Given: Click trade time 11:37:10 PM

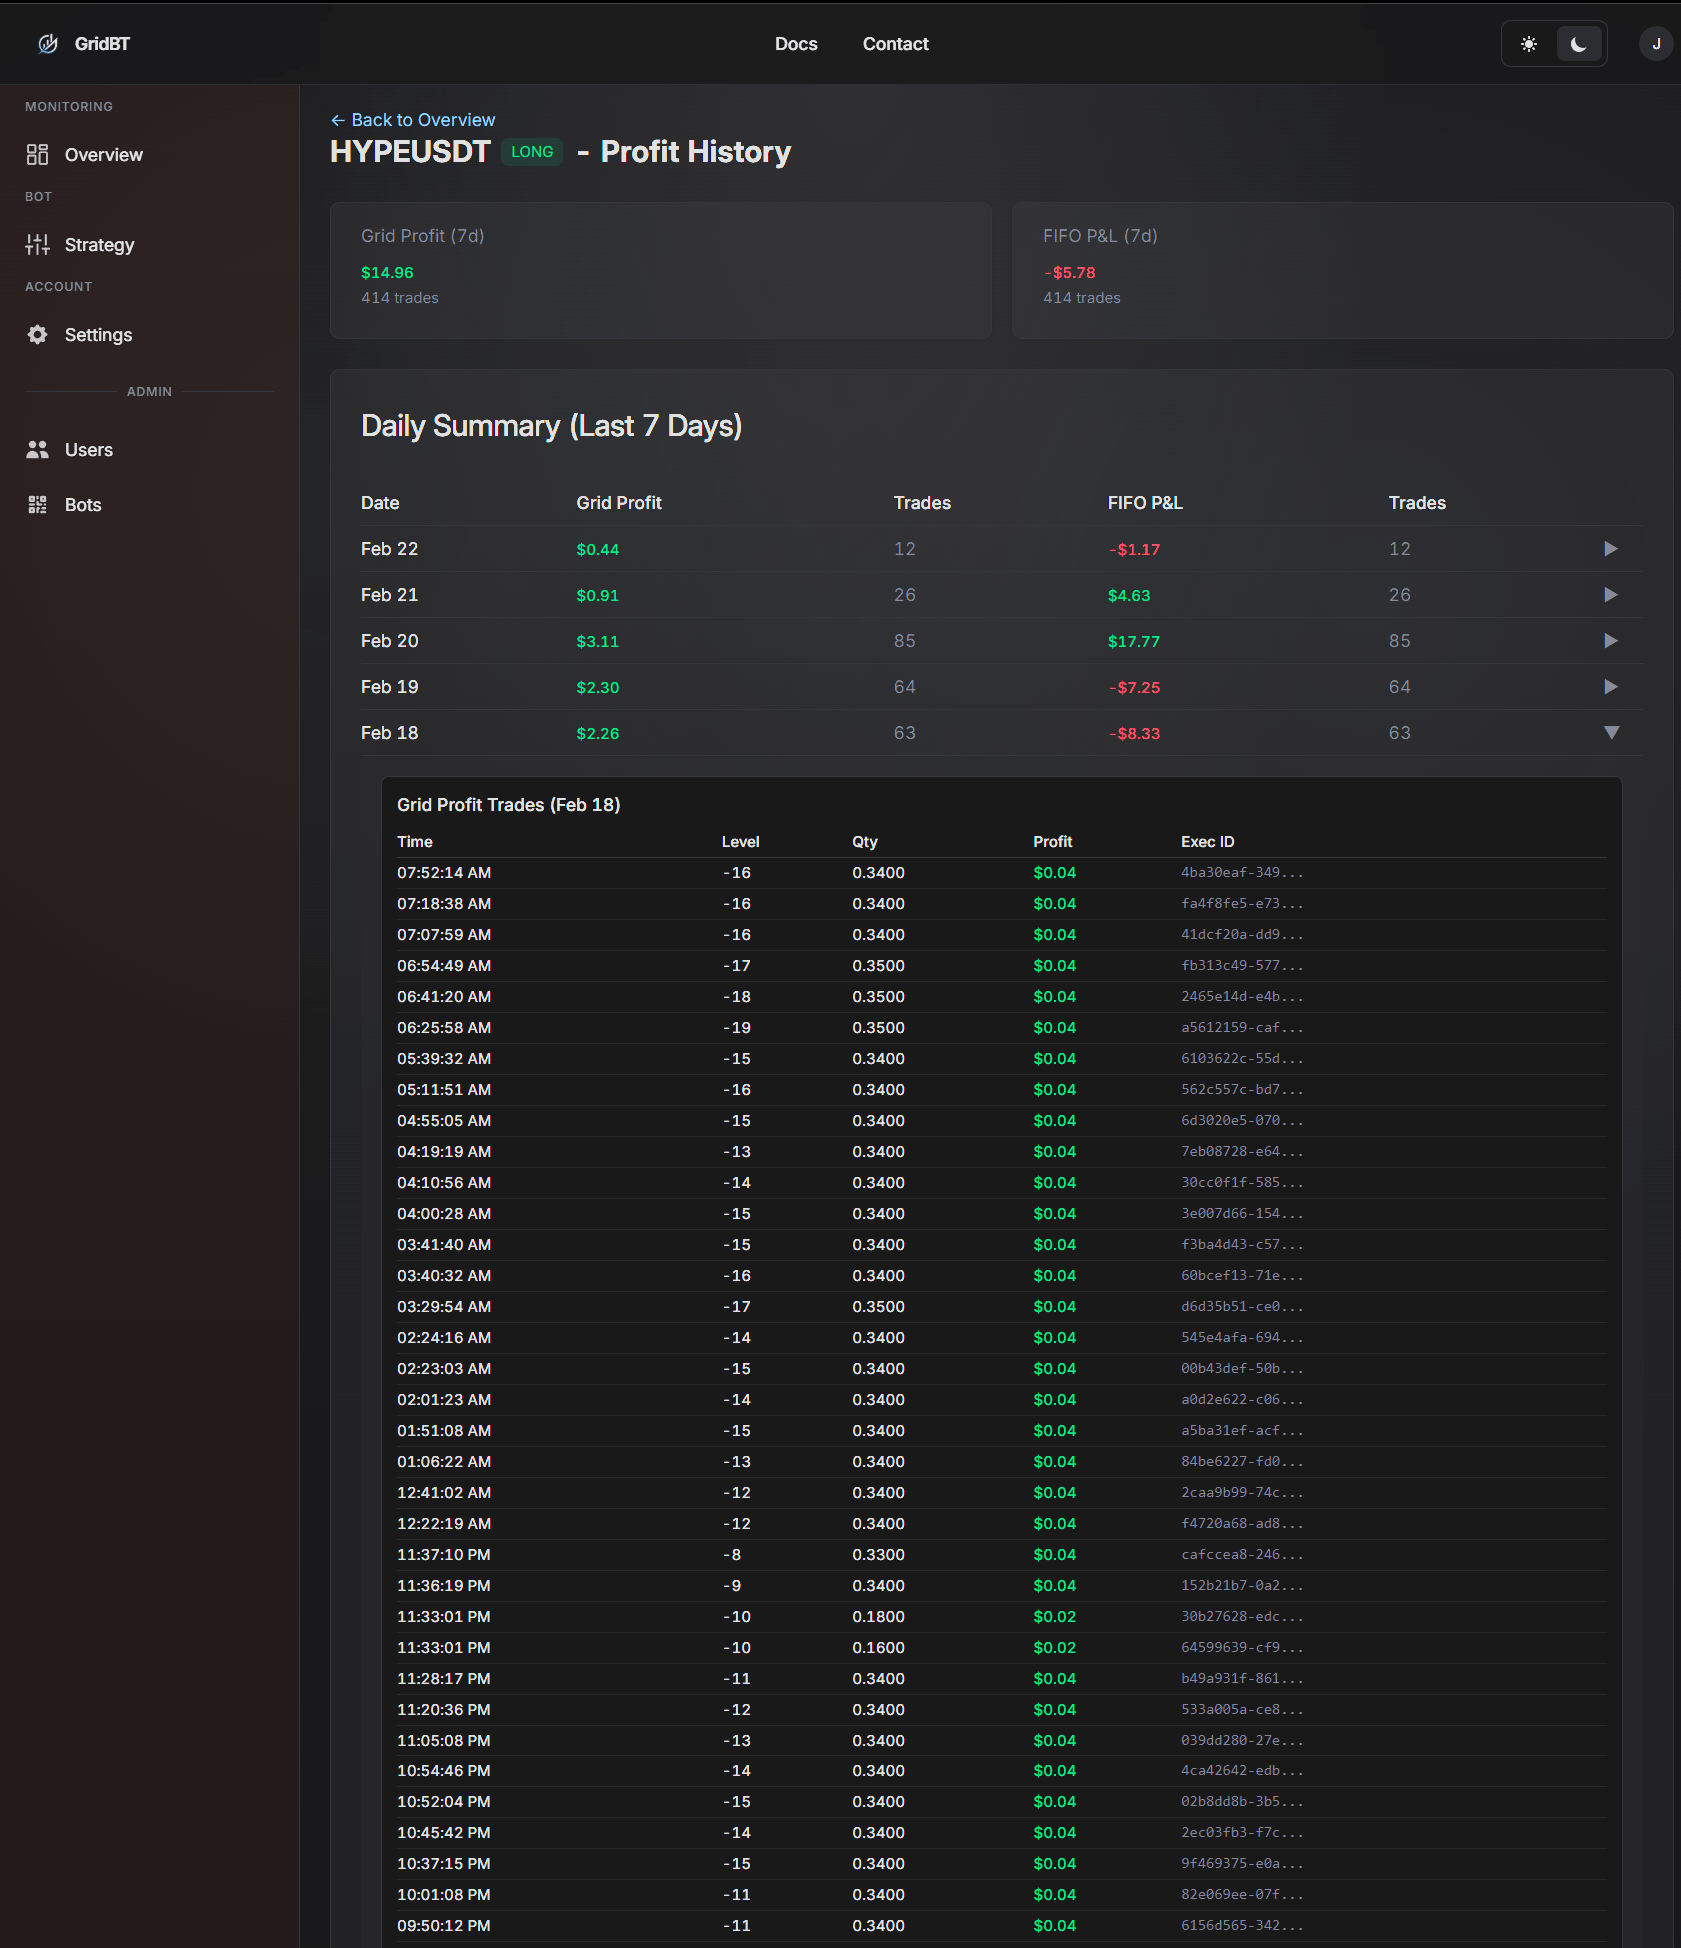Looking at the screenshot, I should coord(444,1554).
